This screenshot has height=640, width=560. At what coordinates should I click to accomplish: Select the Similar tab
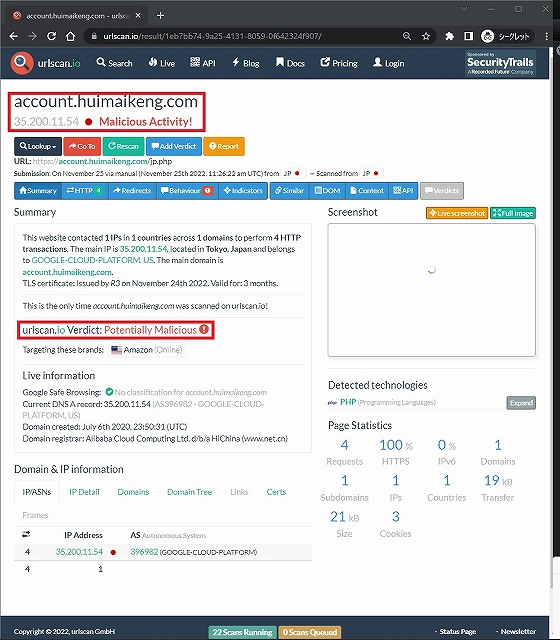[290, 191]
